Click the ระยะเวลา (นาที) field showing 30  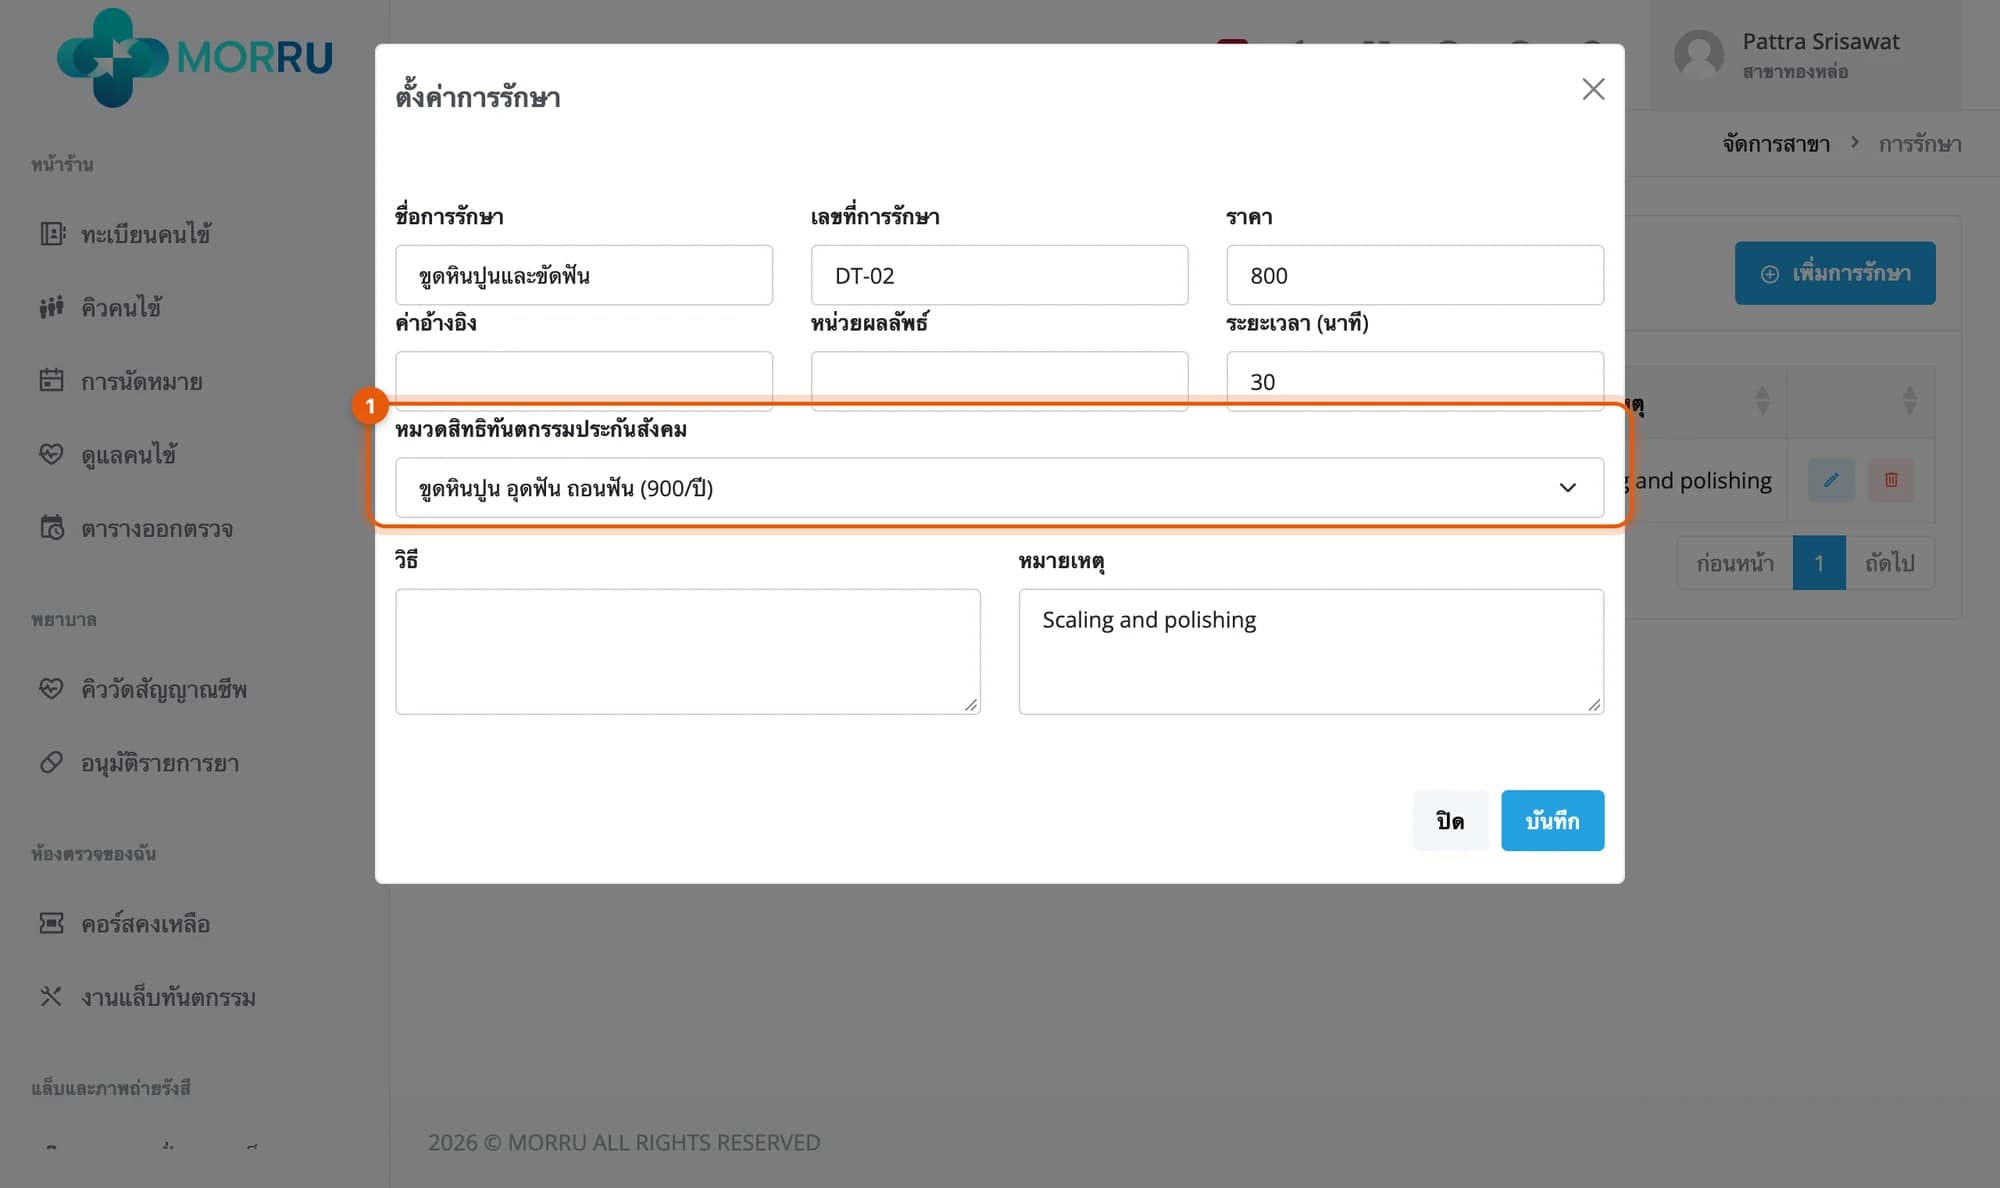[x=1415, y=380]
